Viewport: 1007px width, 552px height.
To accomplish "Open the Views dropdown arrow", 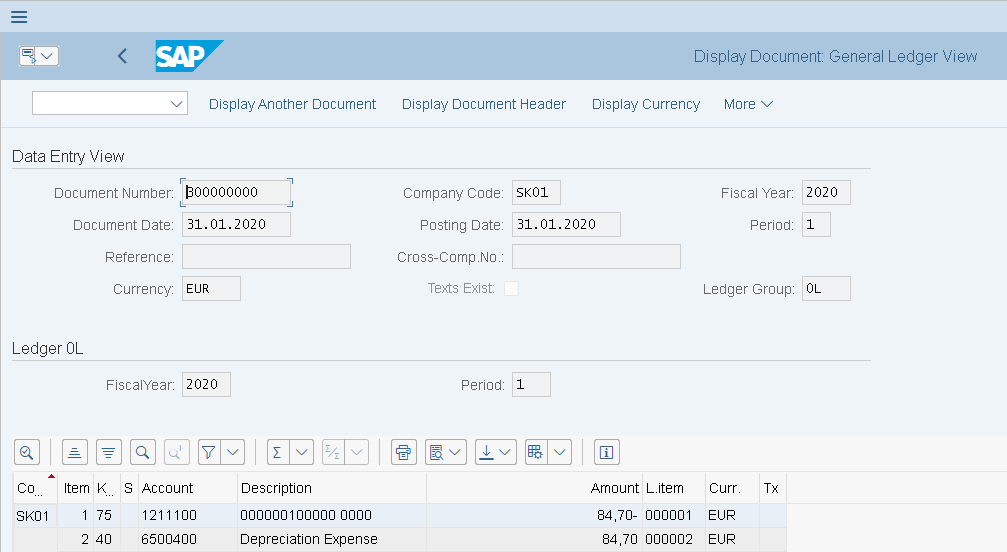I will [455, 452].
